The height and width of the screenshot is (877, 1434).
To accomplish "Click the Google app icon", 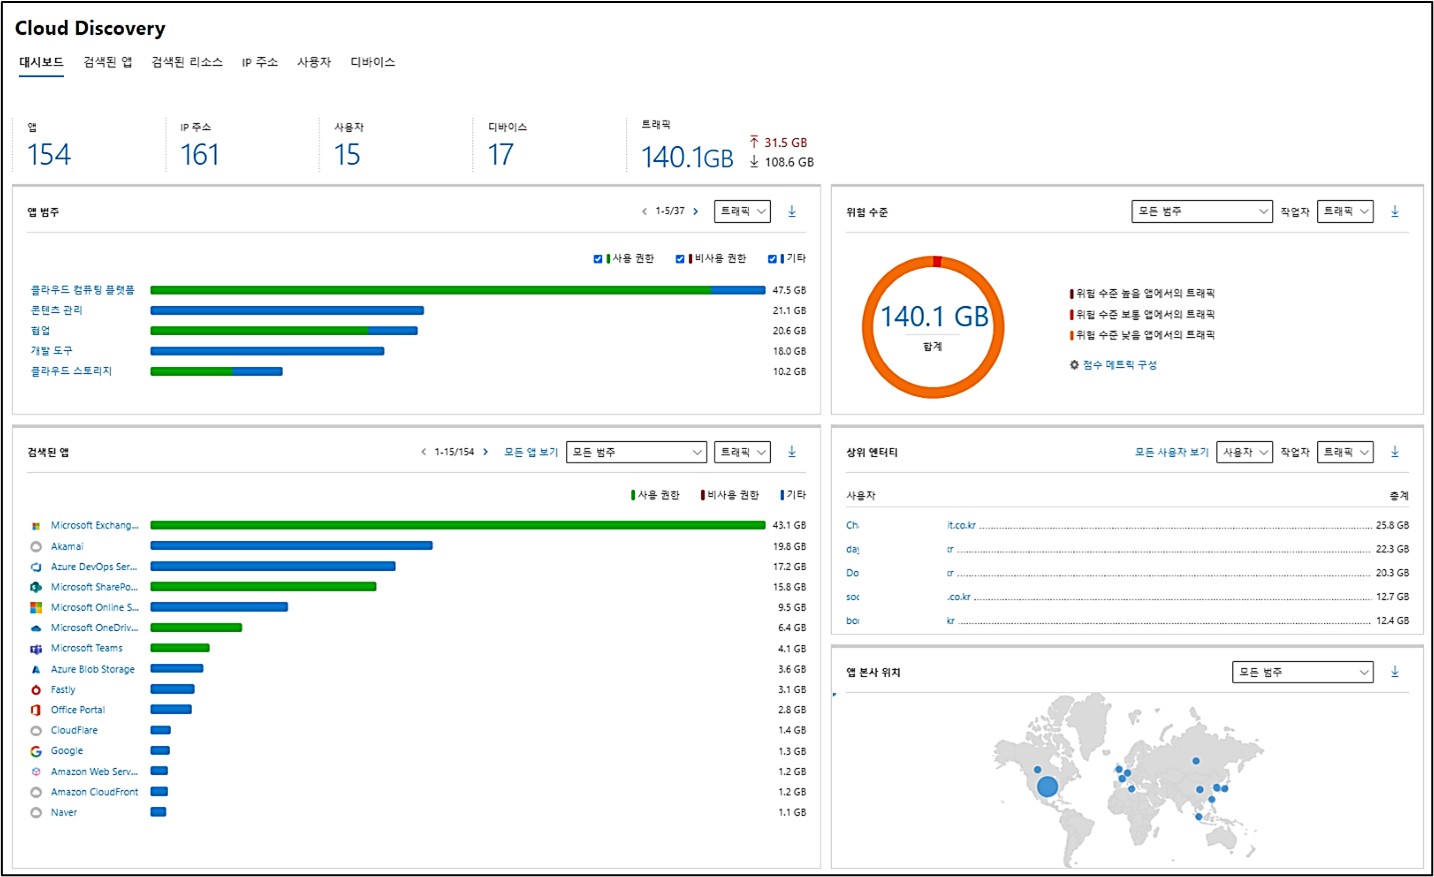I will pyautogui.click(x=36, y=751).
